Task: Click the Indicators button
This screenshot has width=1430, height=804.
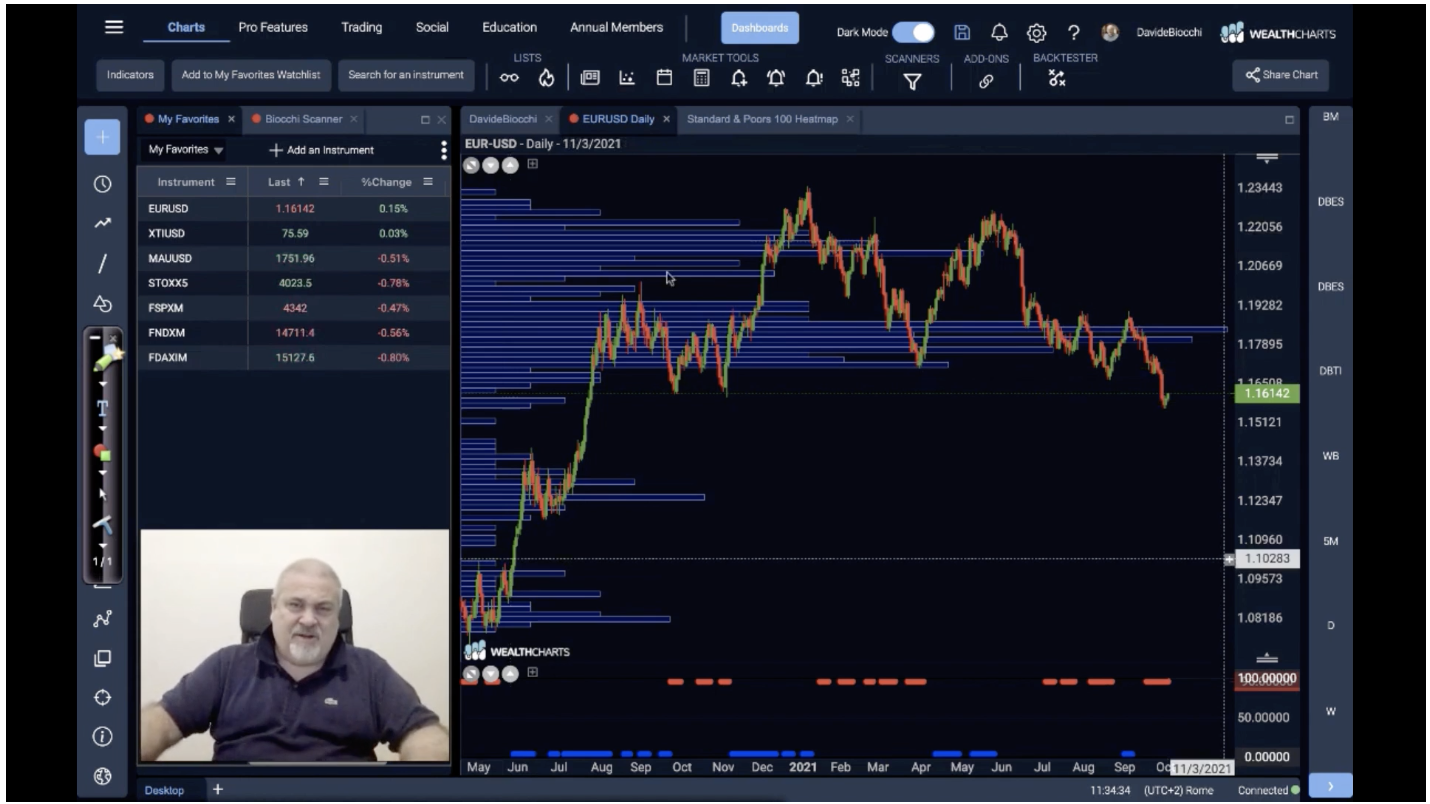Action: (130, 75)
